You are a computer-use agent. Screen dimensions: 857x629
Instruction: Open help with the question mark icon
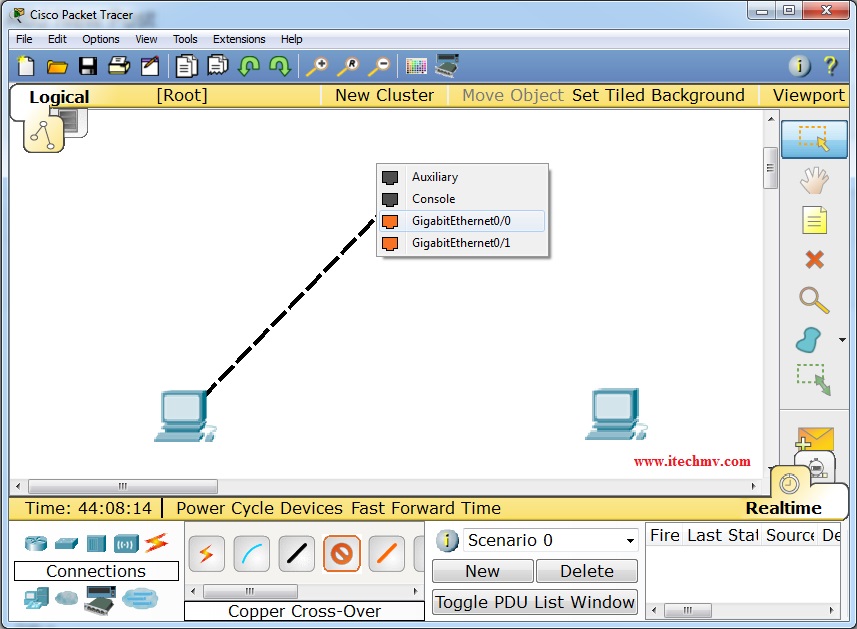pos(830,66)
